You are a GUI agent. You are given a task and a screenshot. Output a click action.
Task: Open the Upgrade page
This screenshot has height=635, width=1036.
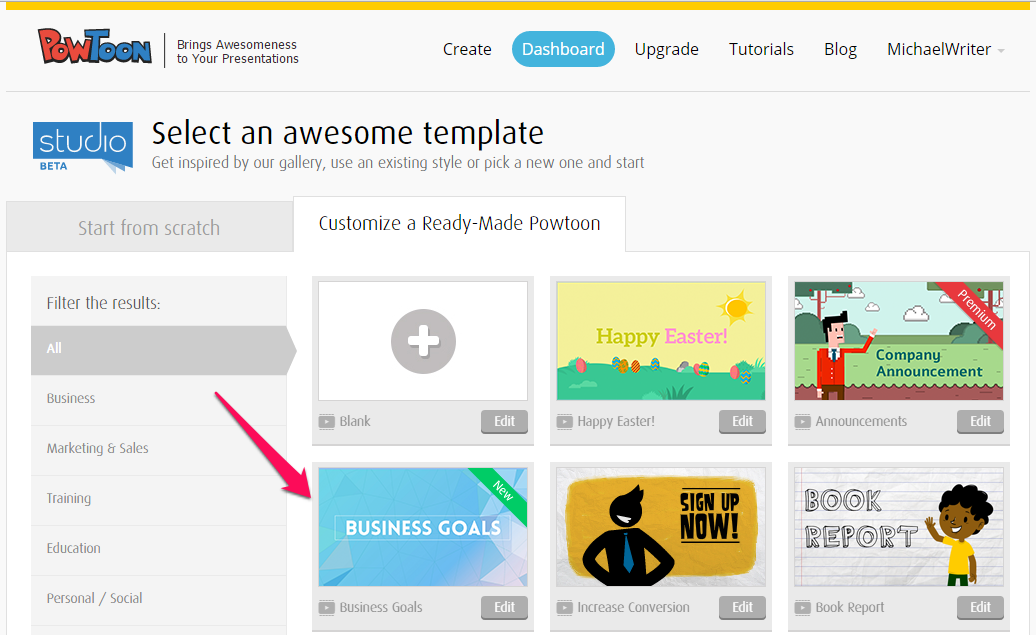point(667,50)
